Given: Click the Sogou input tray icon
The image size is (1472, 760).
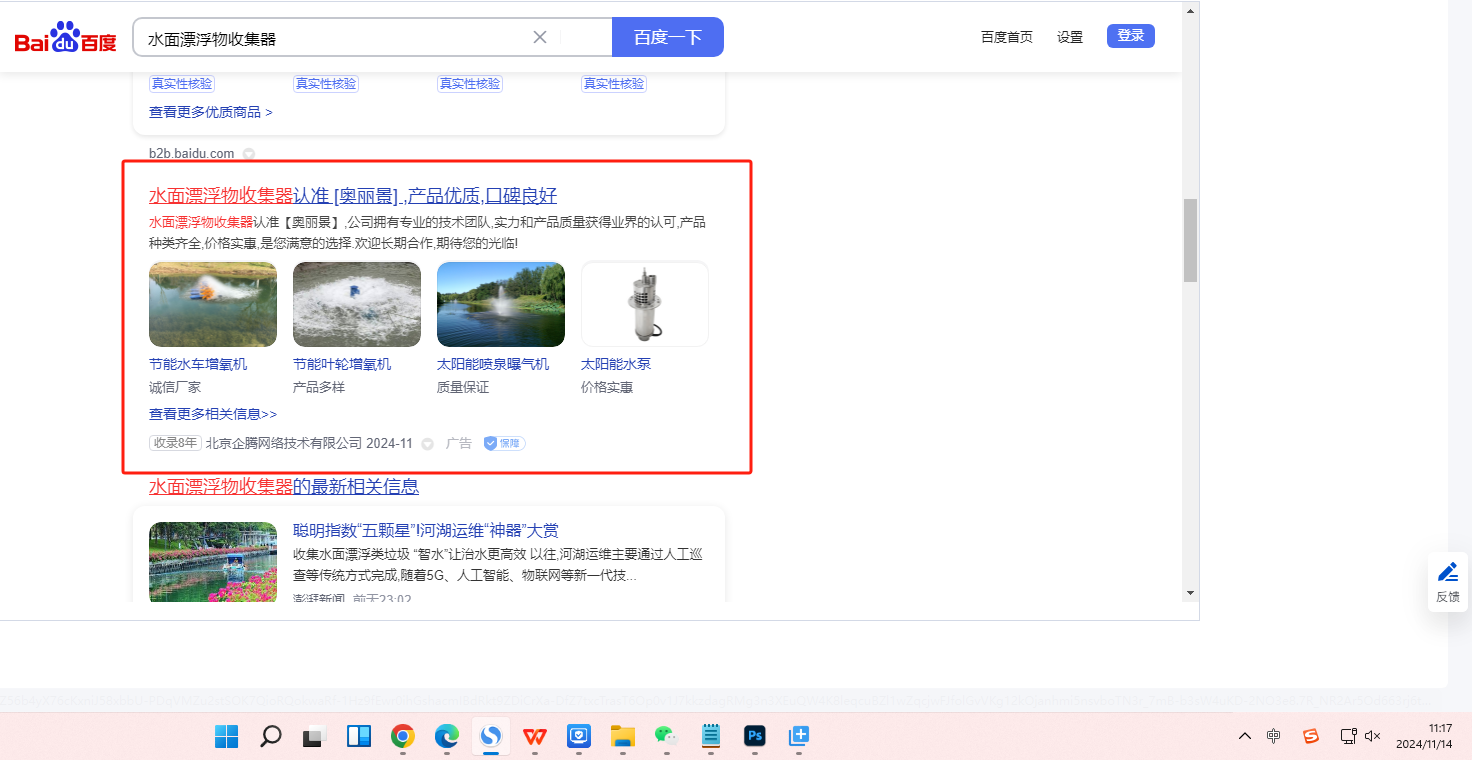Looking at the screenshot, I should 1310,737.
